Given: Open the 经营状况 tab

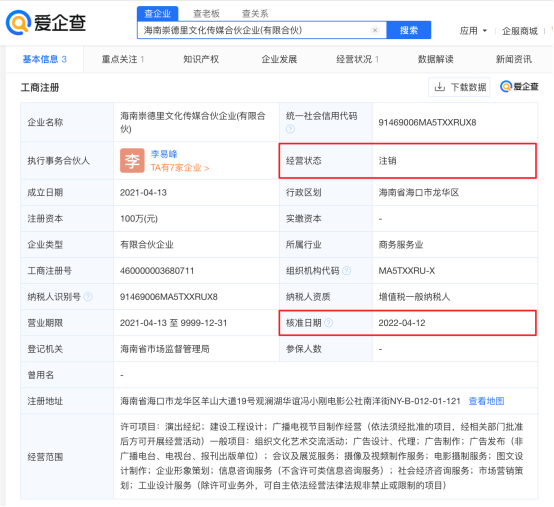Looking at the screenshot, I should coord(357,59).
